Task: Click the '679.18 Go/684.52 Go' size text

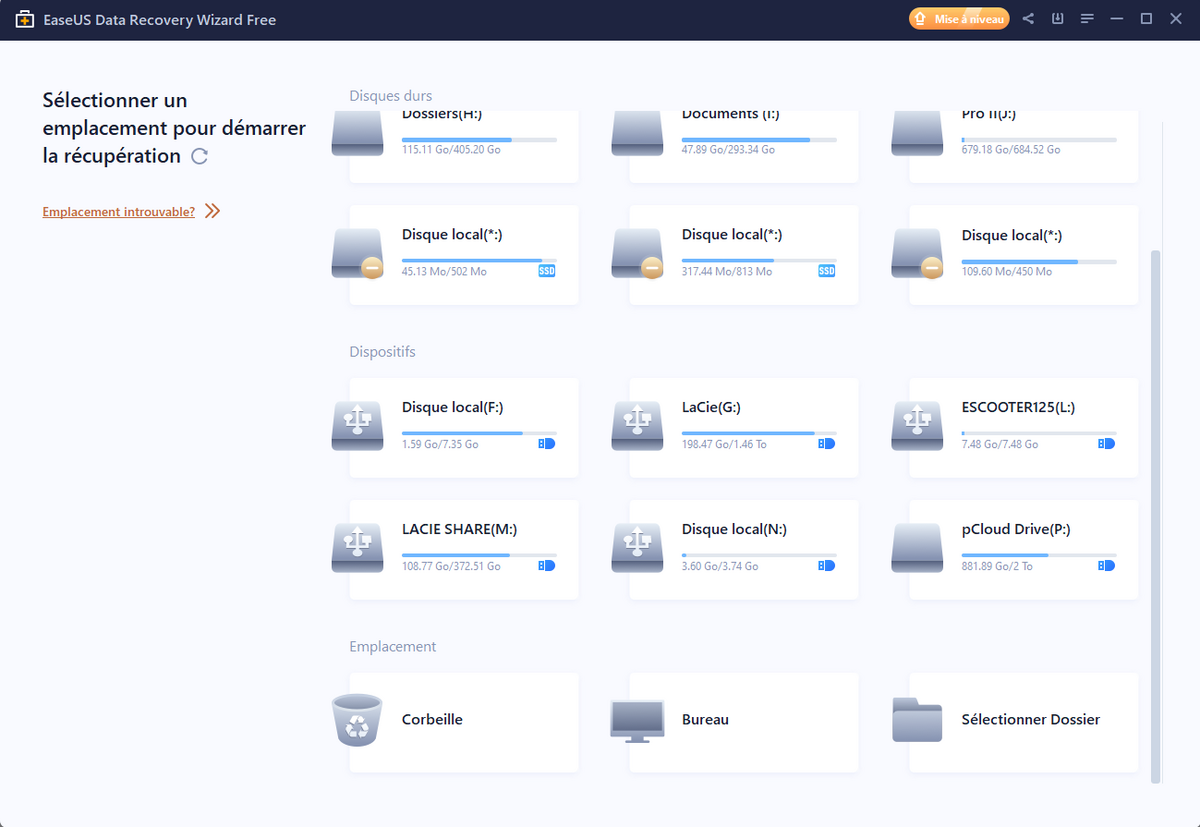Action: pyautogui.click(x=1011, y=149)
